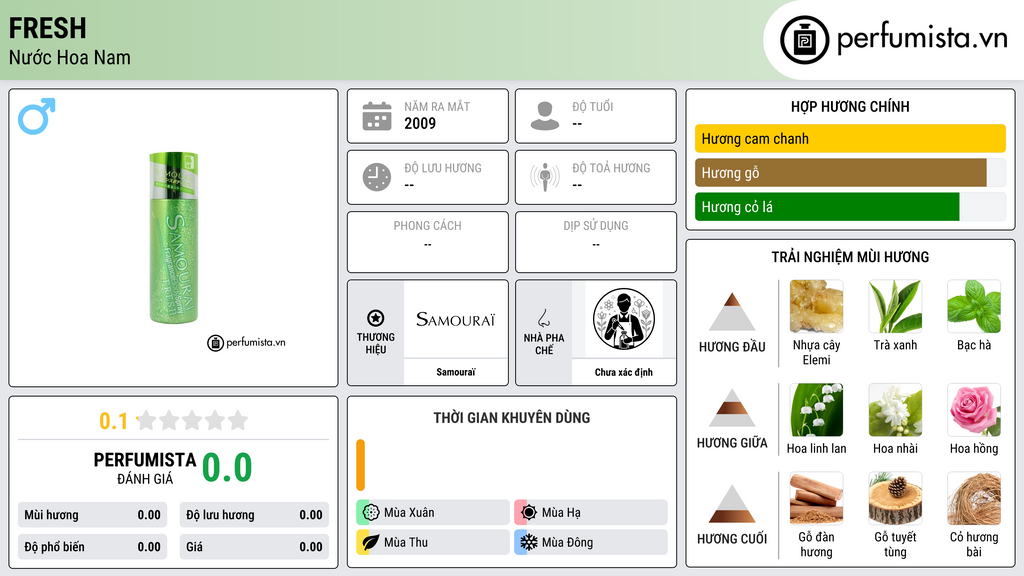The image size is (1024, 576).
Task: Click the person icon beside Độ tuổi
Action: click(x=545, y=116)
